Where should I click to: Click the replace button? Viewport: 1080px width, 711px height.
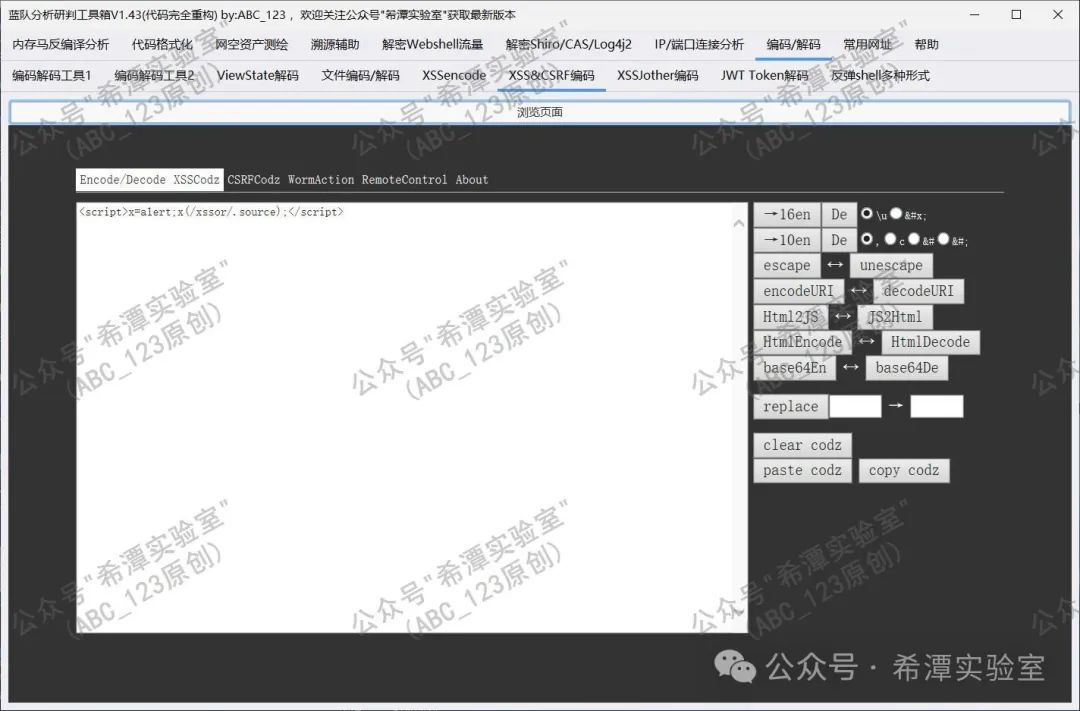[x=791, y=406]
